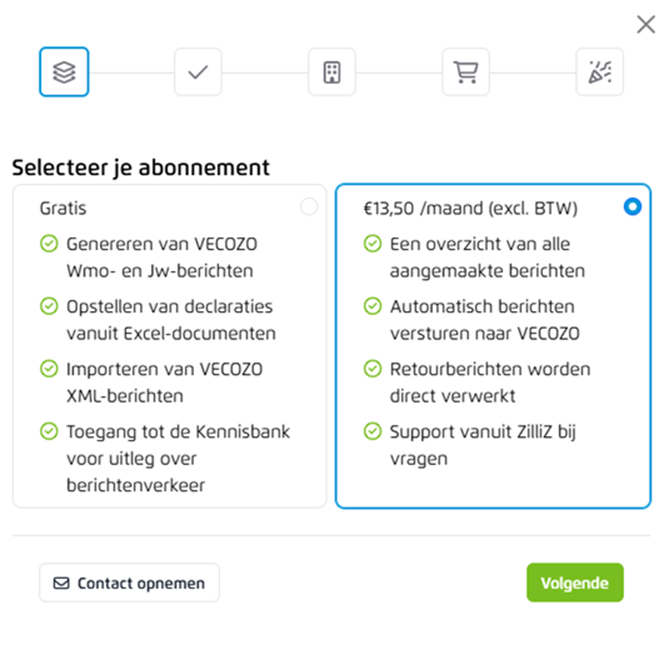This screenshot has height=650, width=664.
Task: Click check icon beside Genereren van VECOZO
Action: pyautogui.click(x=48, y=243)
